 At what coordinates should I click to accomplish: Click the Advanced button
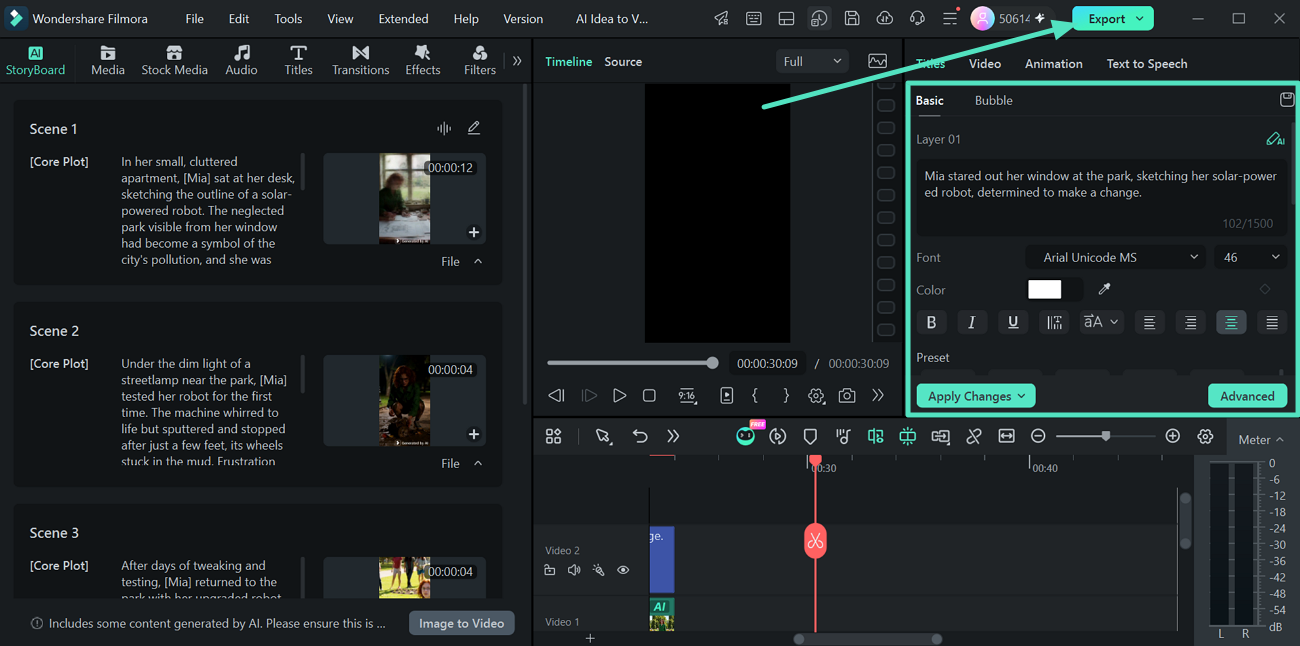point(1247,396)
